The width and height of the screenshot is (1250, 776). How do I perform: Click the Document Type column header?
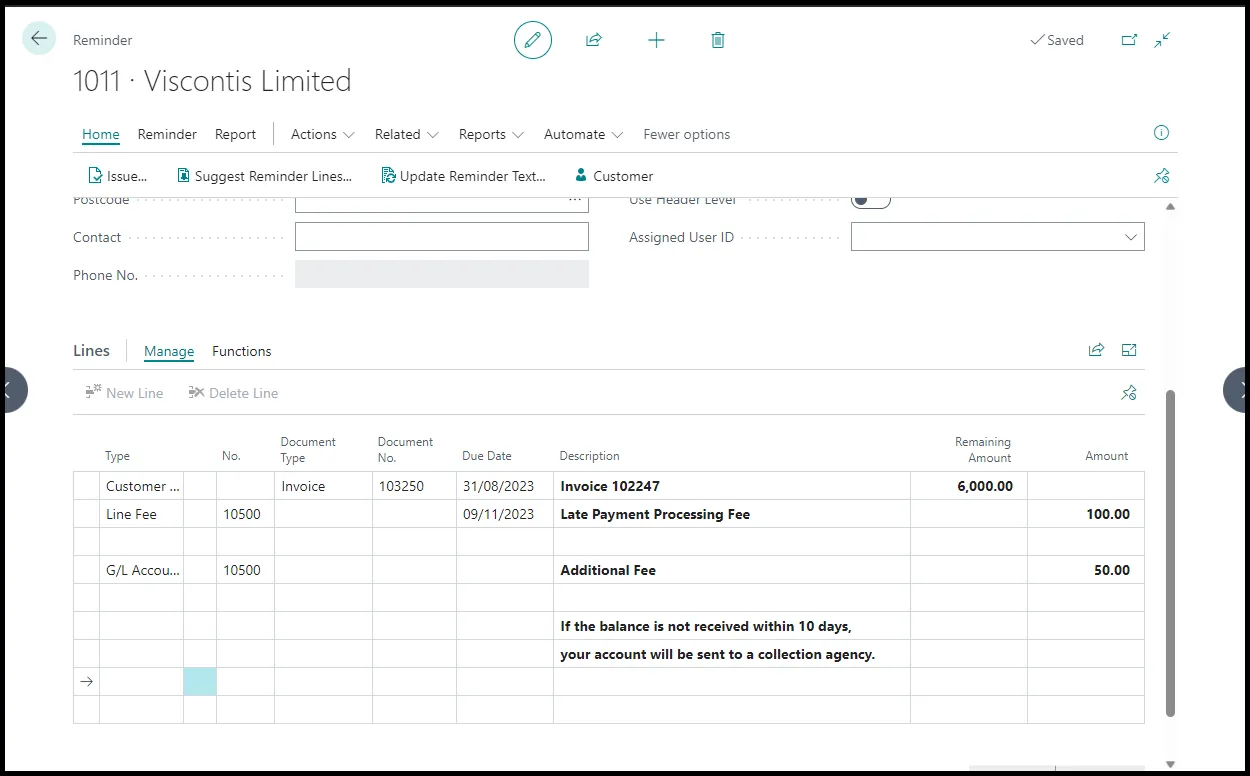[308, 450]
